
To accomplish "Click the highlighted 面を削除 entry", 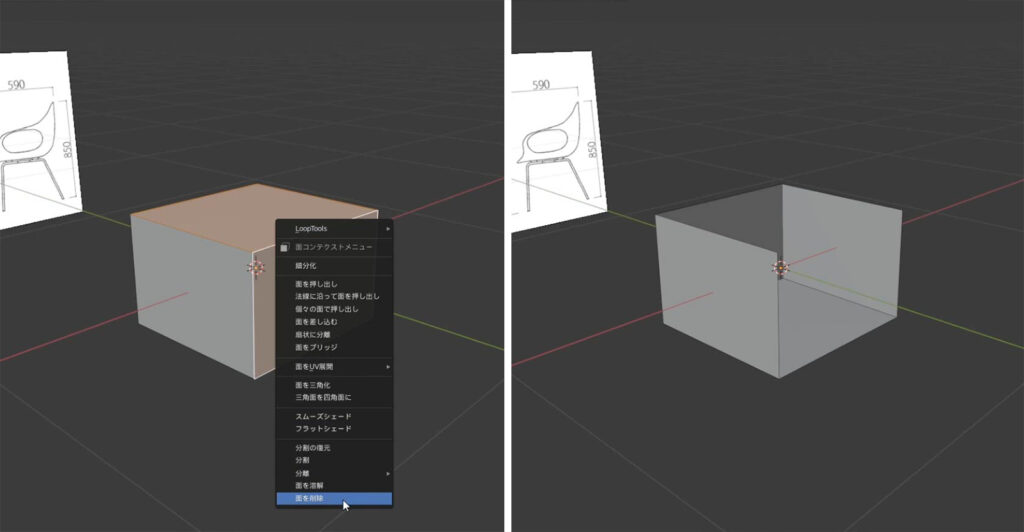I will pos(308,498).
